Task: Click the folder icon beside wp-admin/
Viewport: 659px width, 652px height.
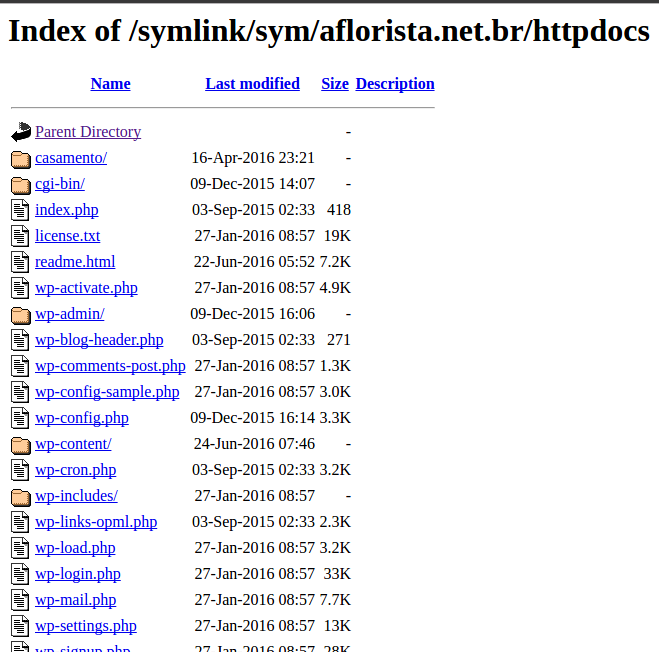Action: (21, 315)
